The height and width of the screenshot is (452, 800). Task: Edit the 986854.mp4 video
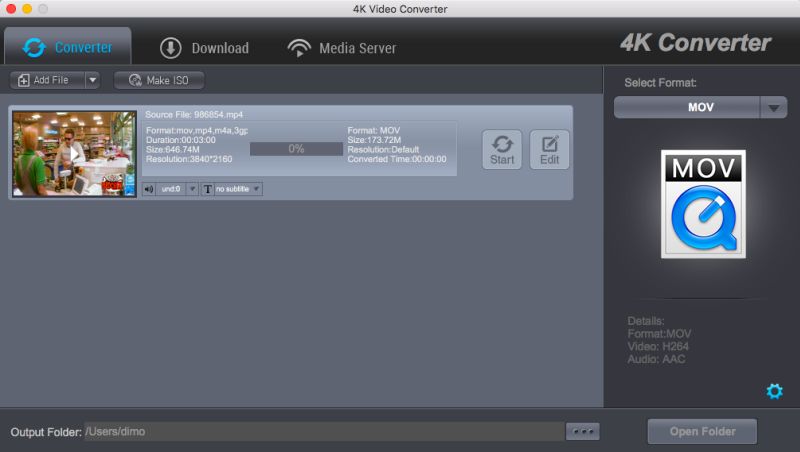[x=549, y=149]
